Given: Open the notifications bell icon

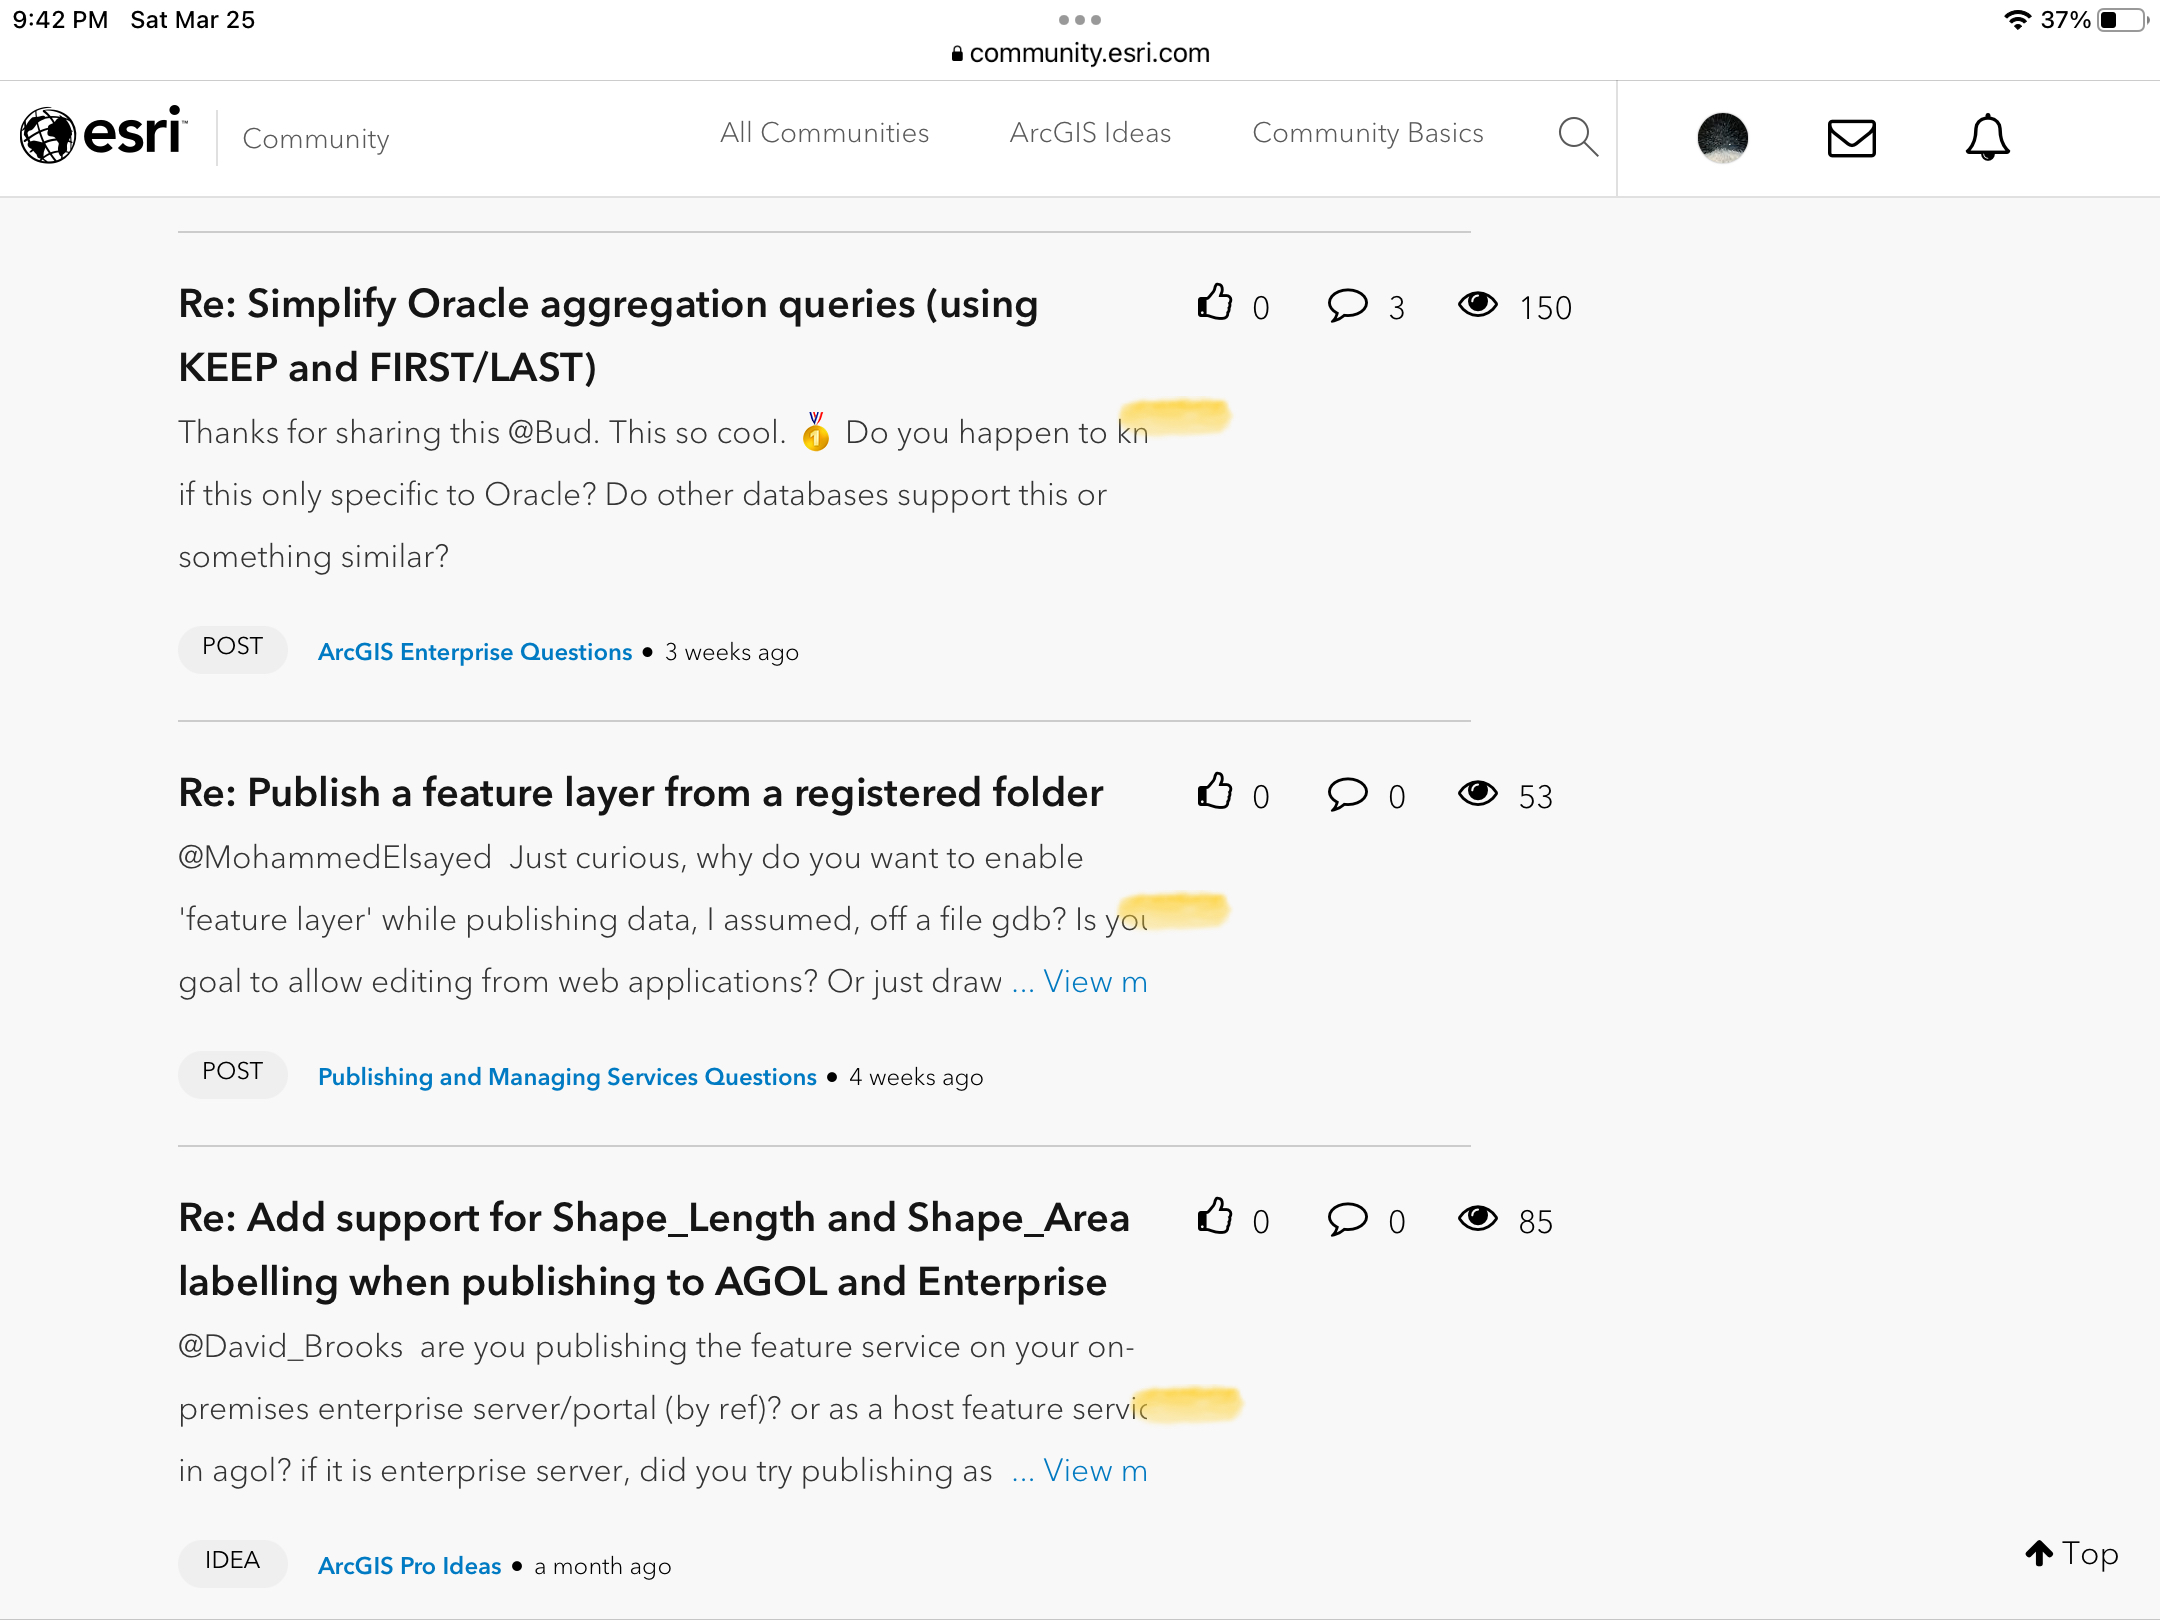Looking at the screenshot, I should [x=1987, y=137].
